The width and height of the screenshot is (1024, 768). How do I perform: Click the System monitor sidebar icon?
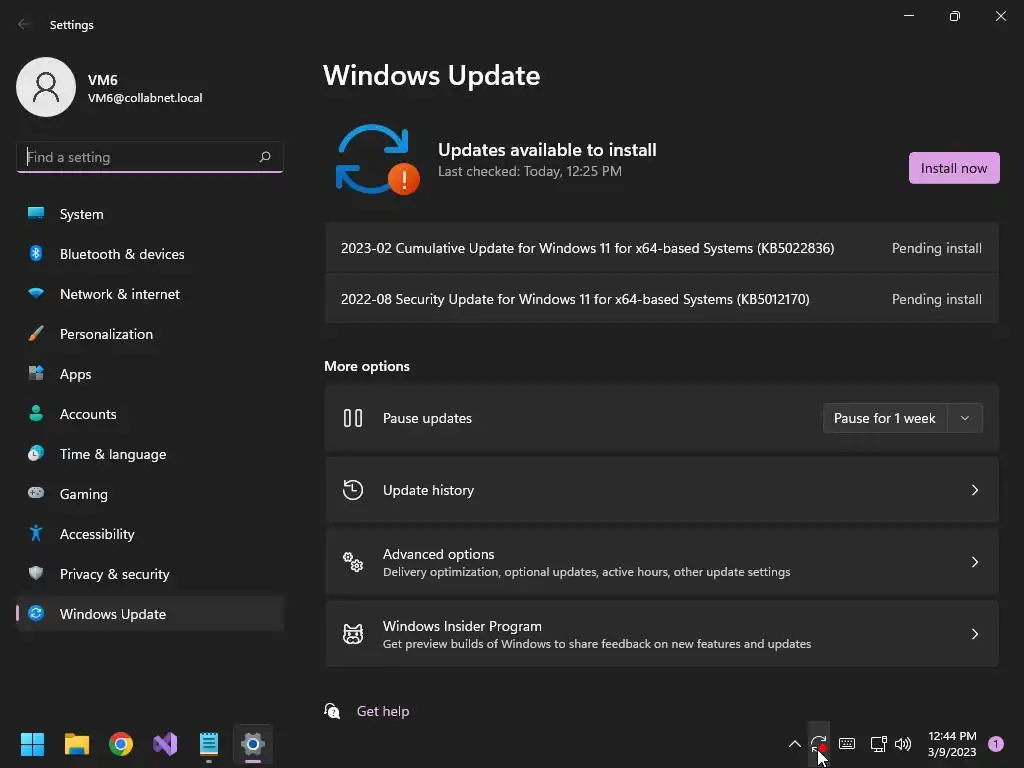[36, 213]
